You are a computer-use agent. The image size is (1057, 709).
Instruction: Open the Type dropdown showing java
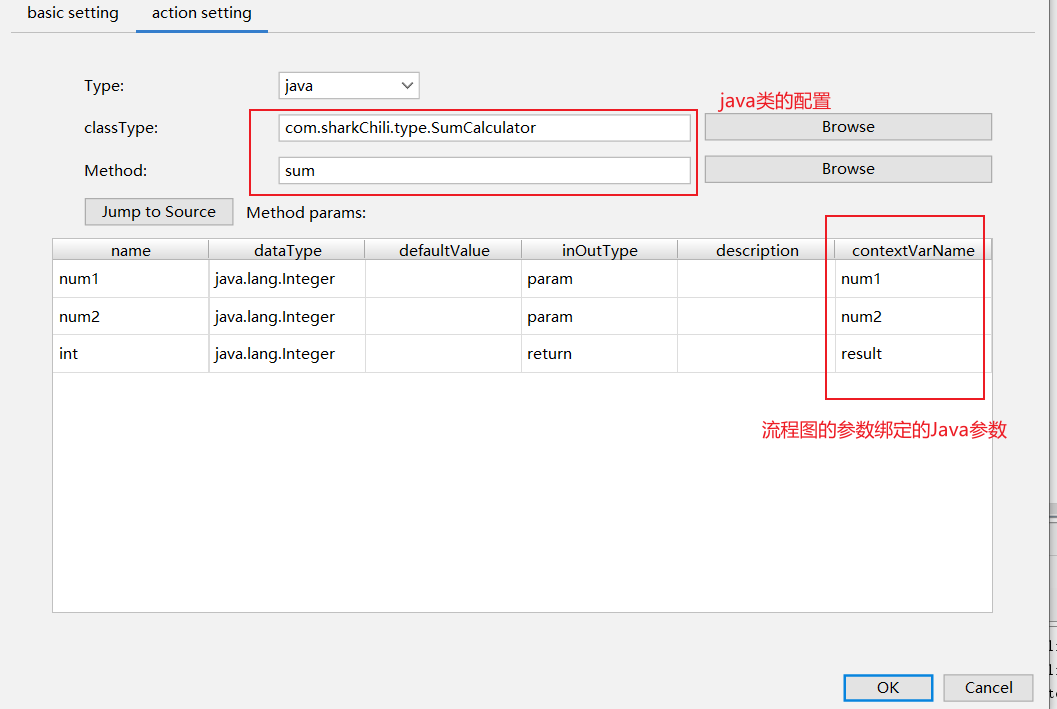point(348,86)
